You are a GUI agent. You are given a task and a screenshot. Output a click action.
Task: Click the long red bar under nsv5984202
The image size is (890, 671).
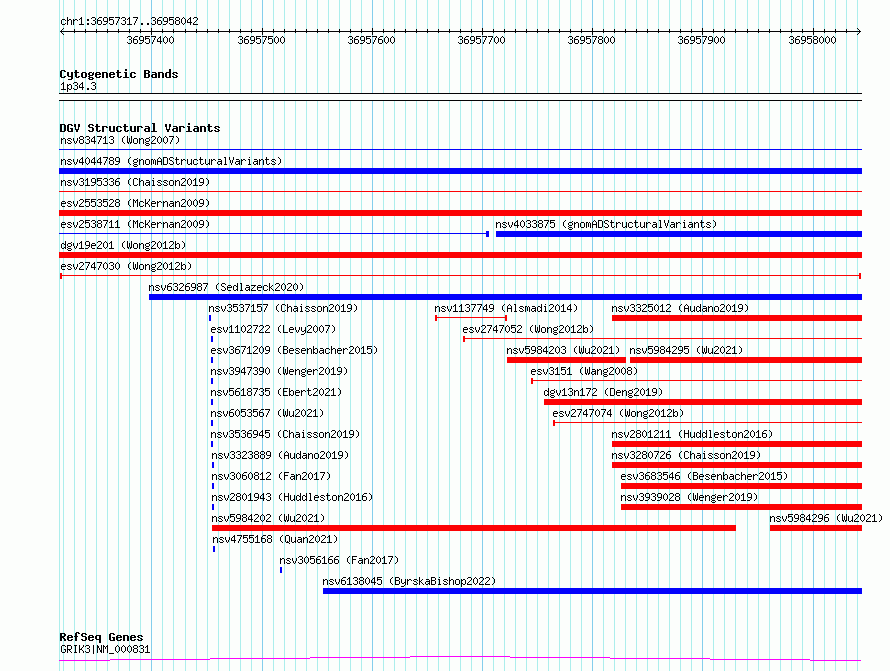(474, 528)
